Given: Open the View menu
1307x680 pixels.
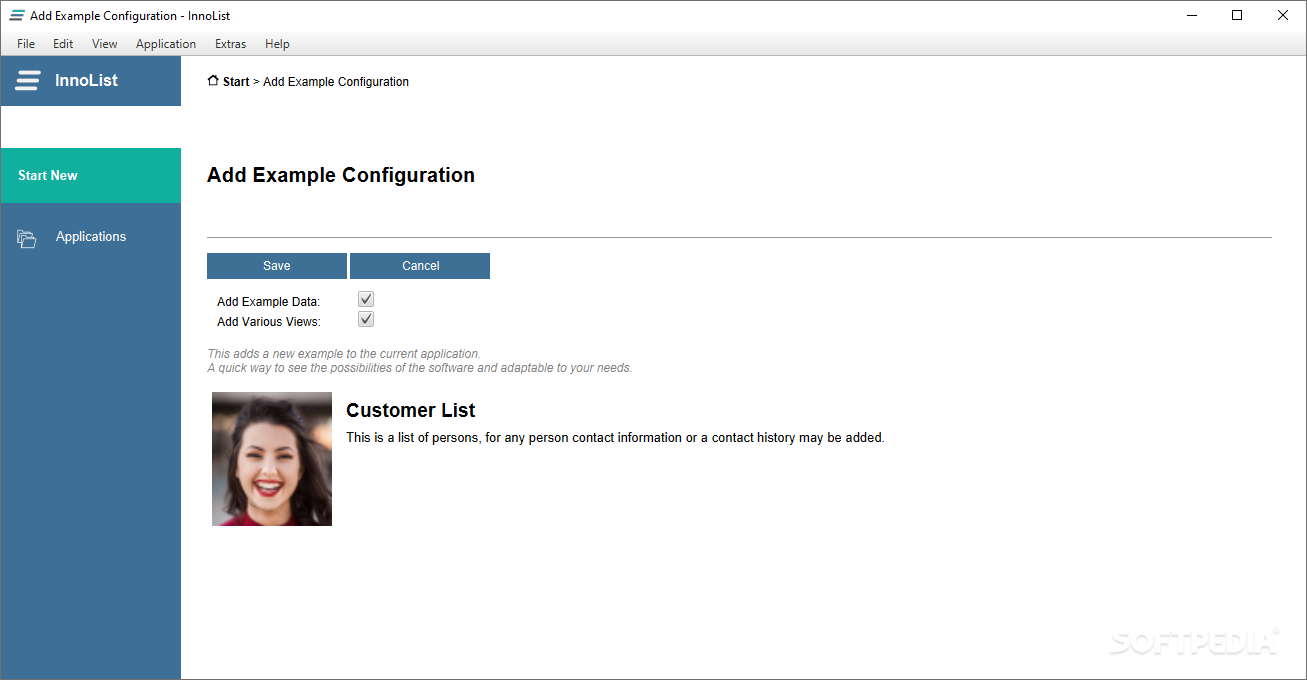Looking at the screenshot, I should pyautogui.click(x=105, y=44).
